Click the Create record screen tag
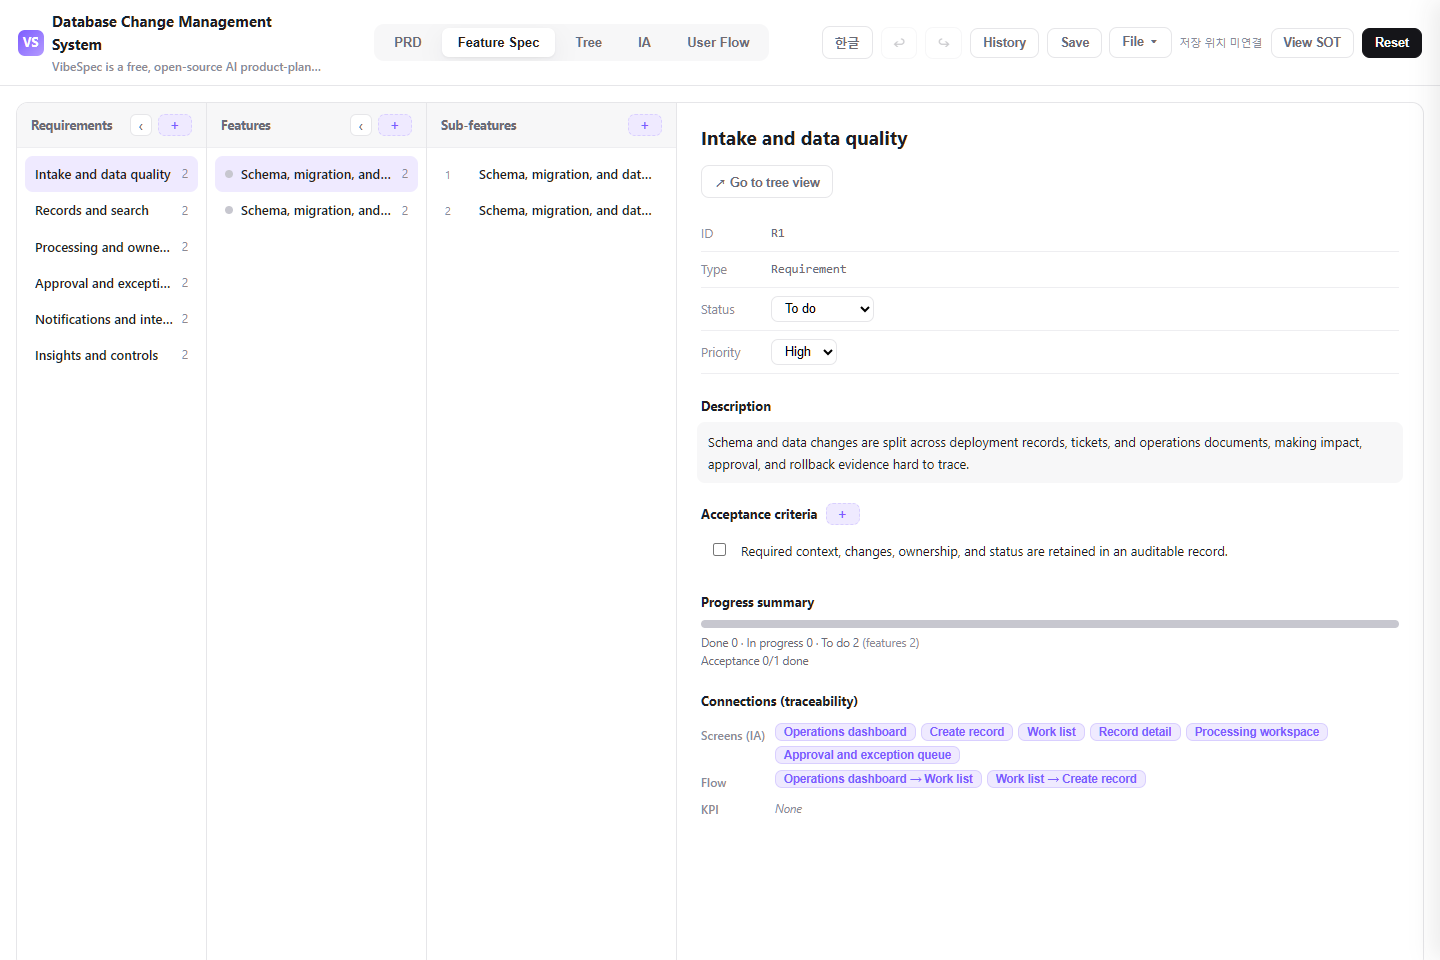 pos(967,732)
